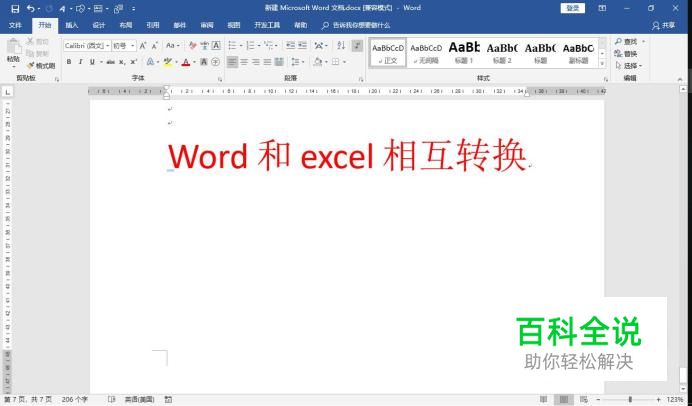Justify the paragraph text

pyautogui.click(x=267, y=62)
